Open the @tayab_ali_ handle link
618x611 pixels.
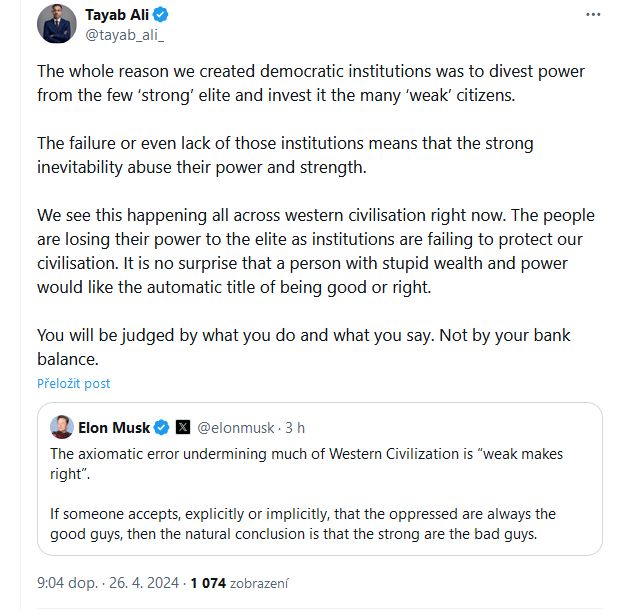click(x=125, y=35)
